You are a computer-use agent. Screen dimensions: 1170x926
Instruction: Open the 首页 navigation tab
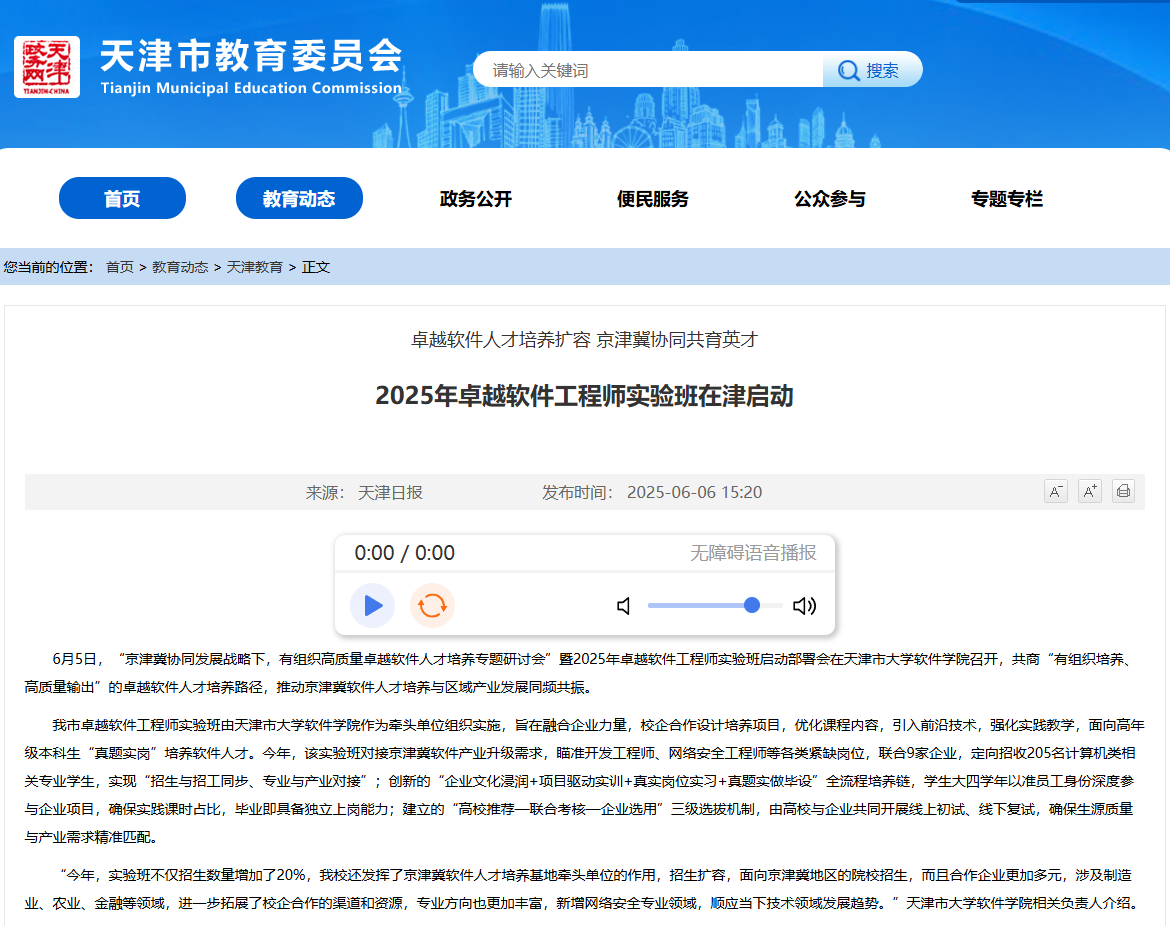coord(122,198)
